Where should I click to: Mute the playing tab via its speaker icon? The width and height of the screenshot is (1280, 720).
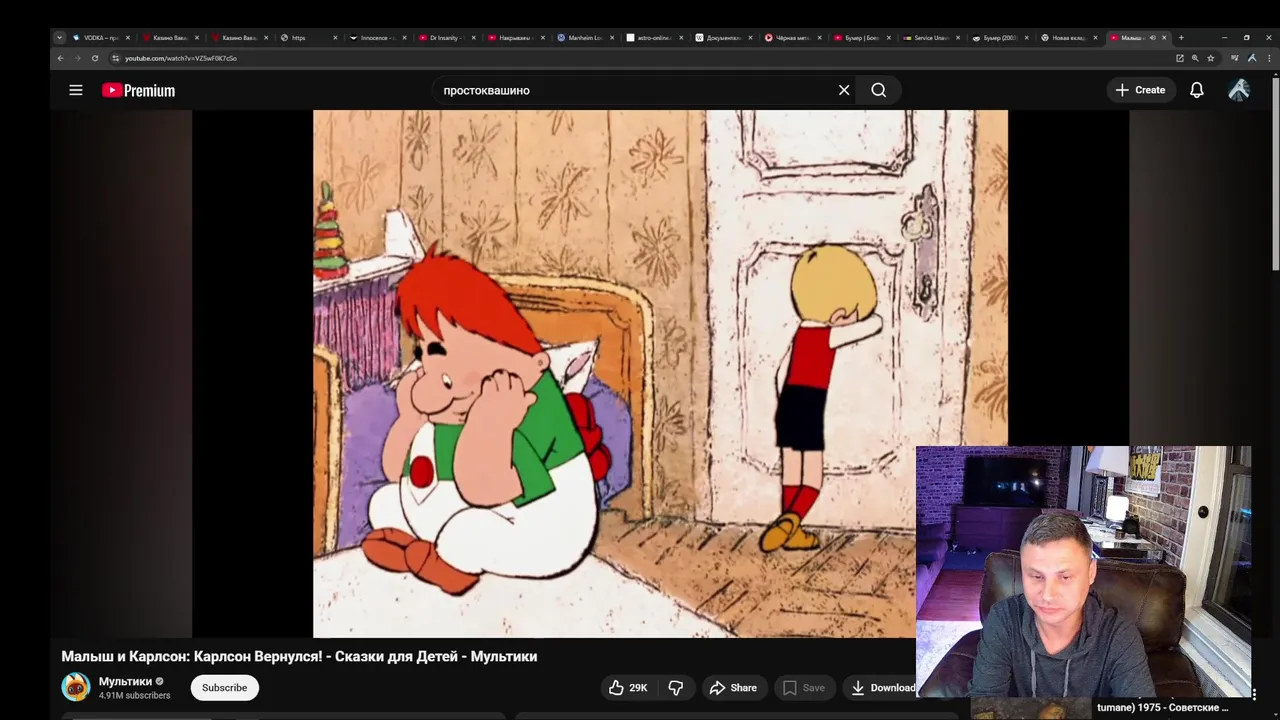pyautogui.click(x=1152, y=38)
